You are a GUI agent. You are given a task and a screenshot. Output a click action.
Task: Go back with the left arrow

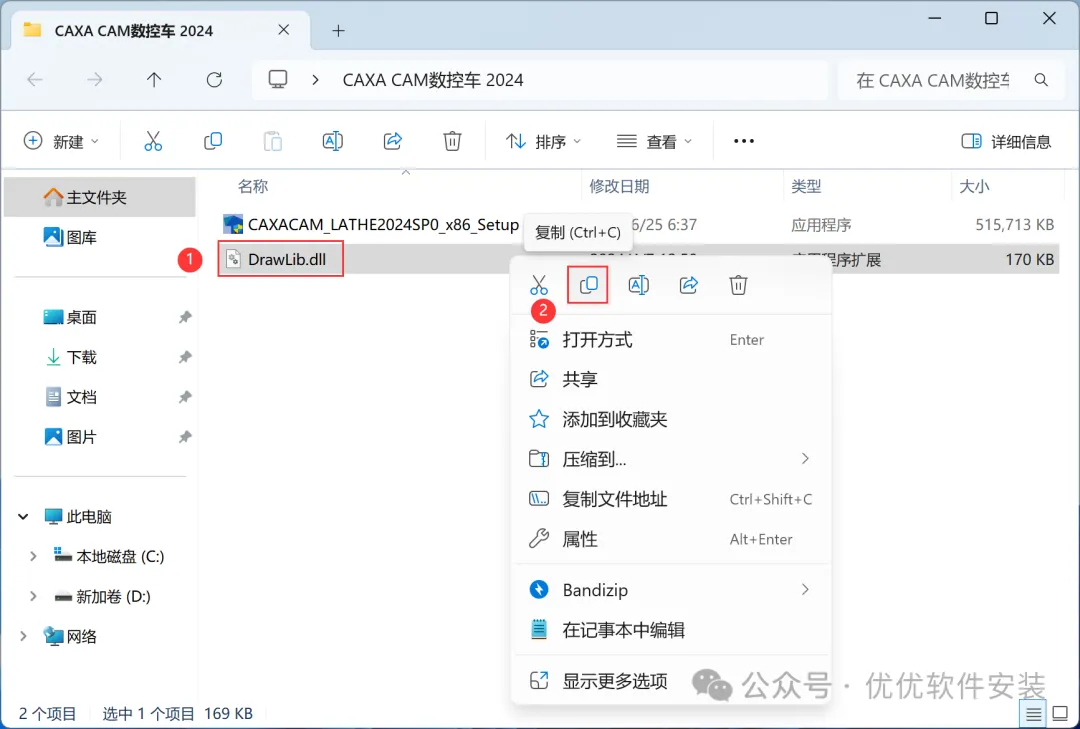click(x=35, y=80)
